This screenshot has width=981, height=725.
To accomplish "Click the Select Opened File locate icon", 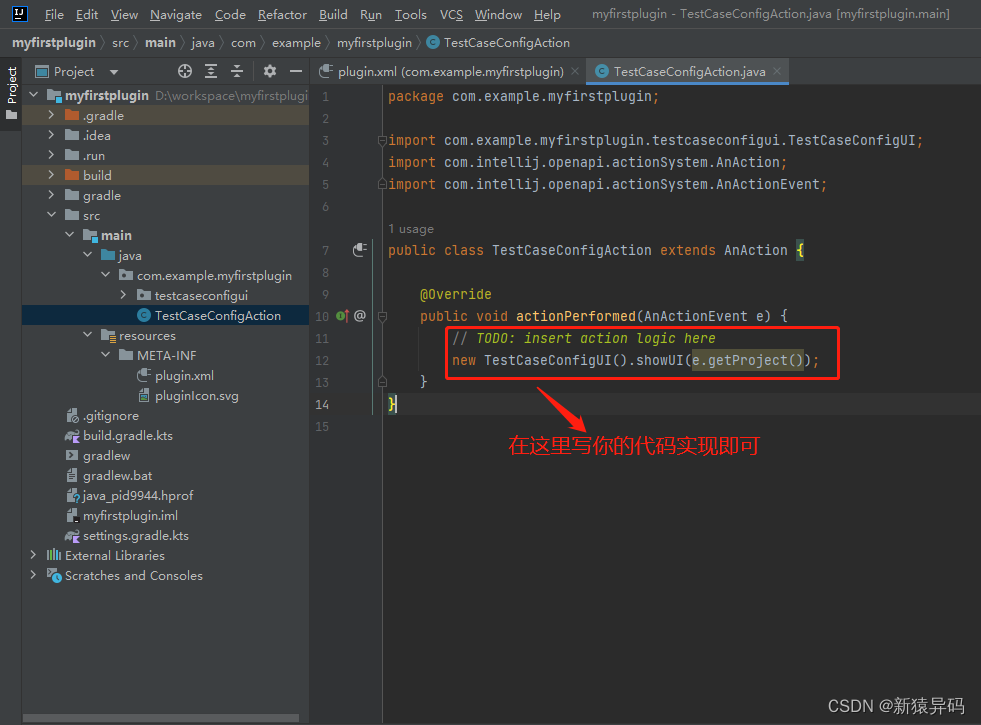I will (x=185, y=71).
